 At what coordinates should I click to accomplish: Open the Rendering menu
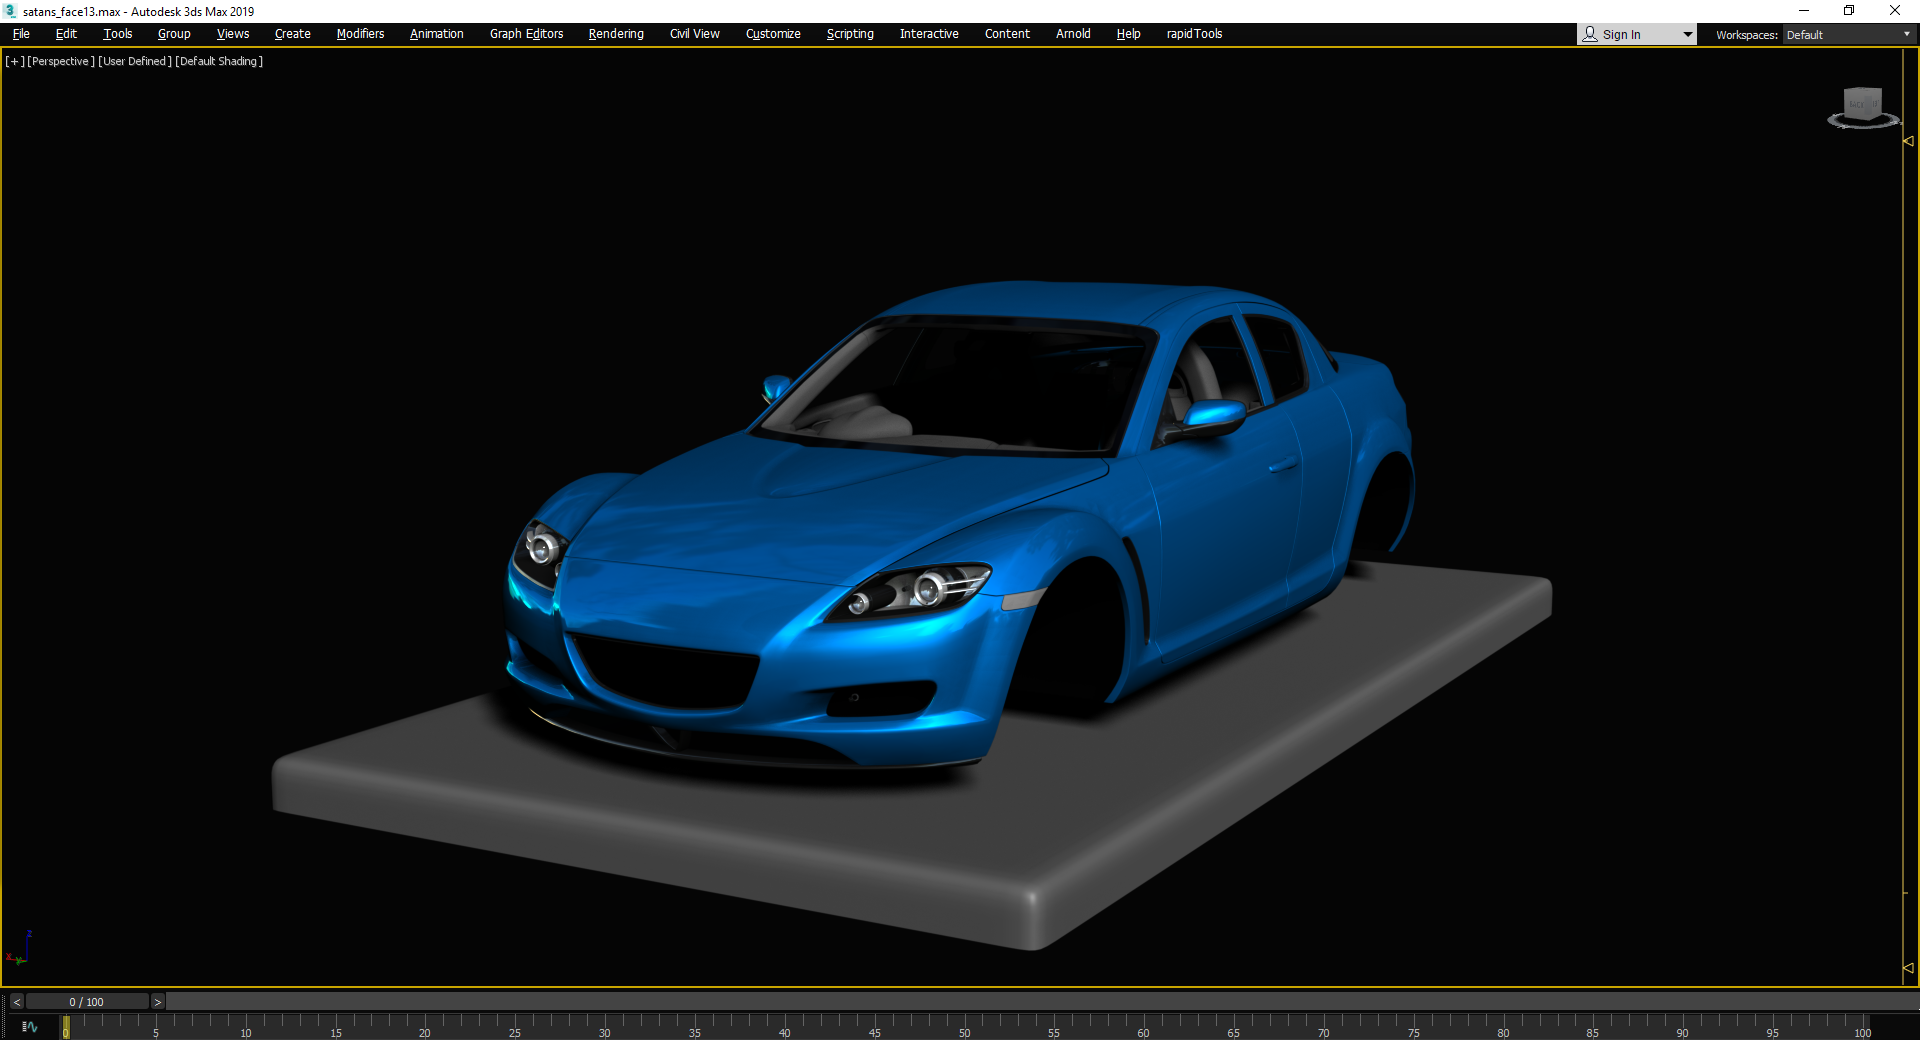tap(616, 34)
